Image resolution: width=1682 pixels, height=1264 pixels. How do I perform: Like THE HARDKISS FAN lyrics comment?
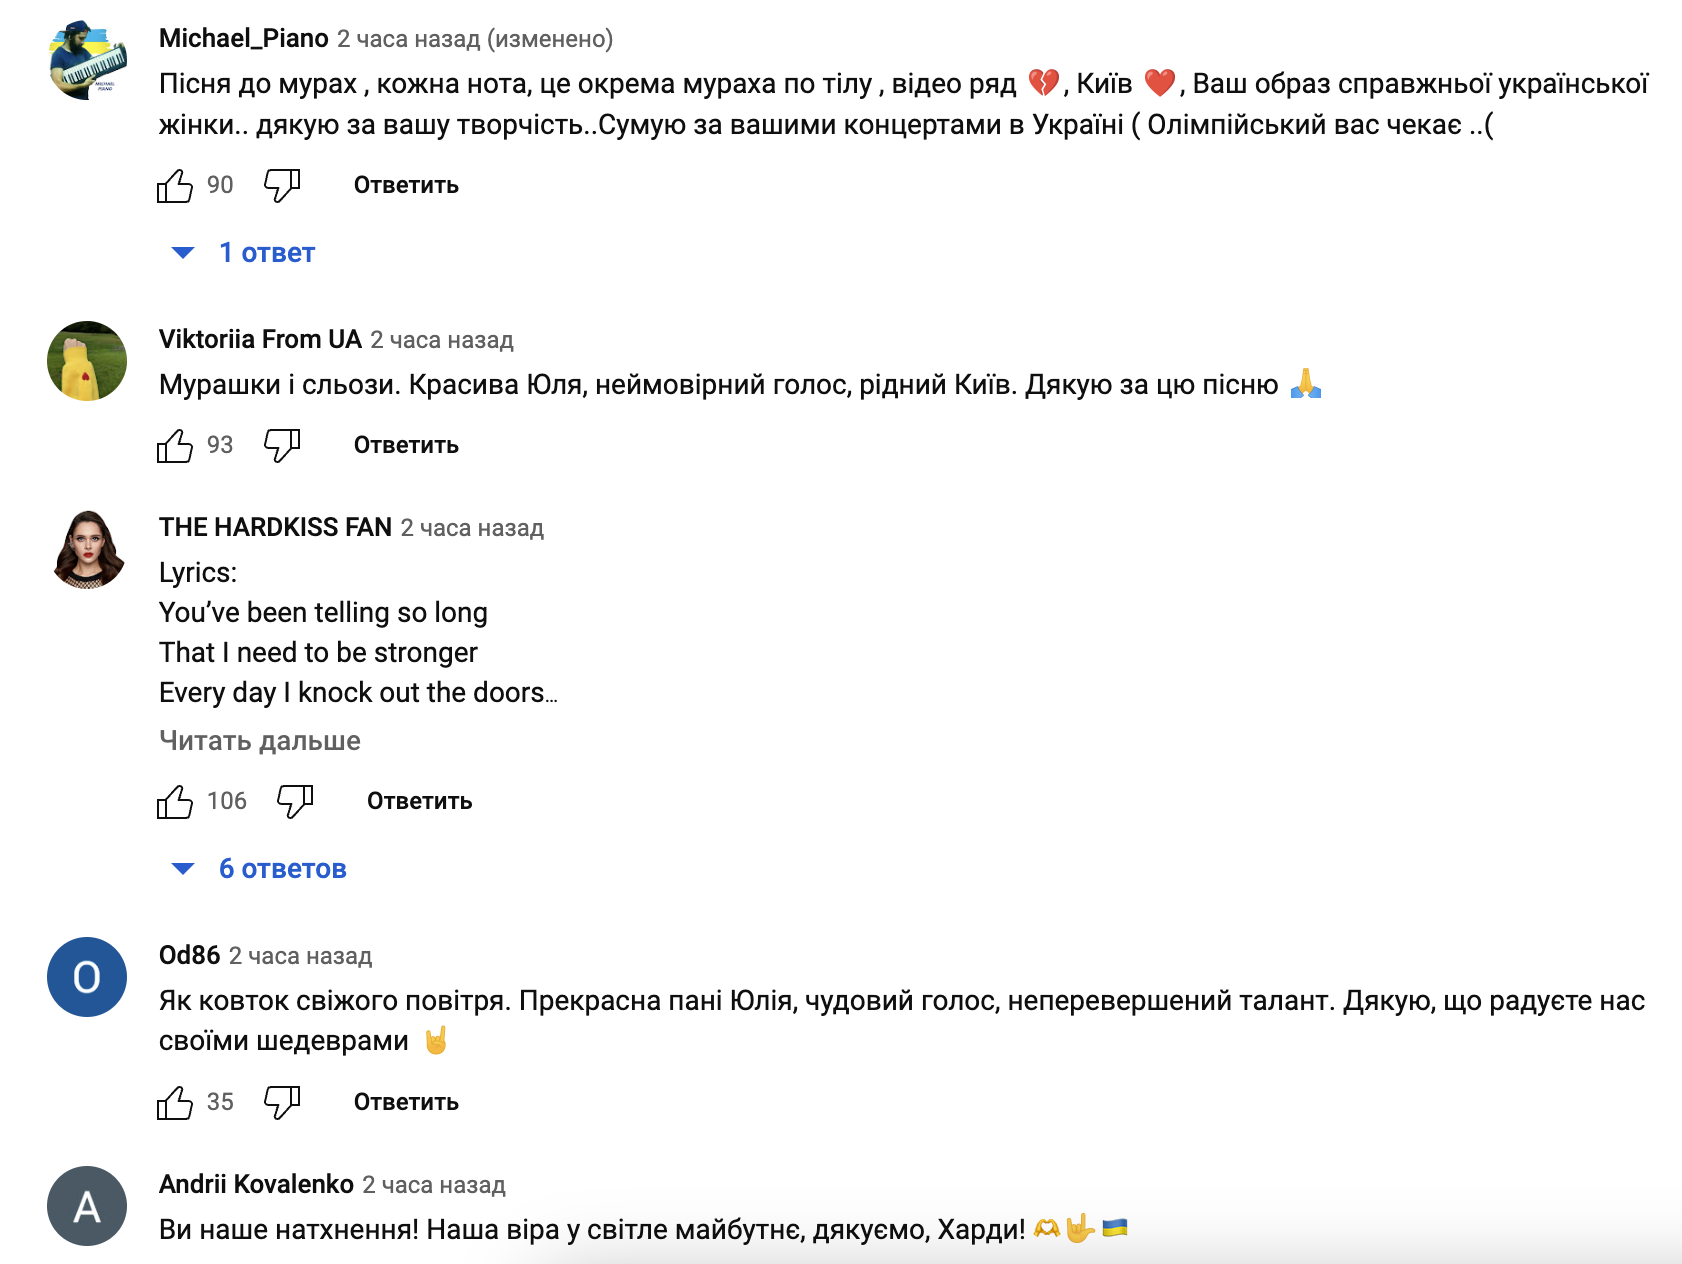coord(175,802)
